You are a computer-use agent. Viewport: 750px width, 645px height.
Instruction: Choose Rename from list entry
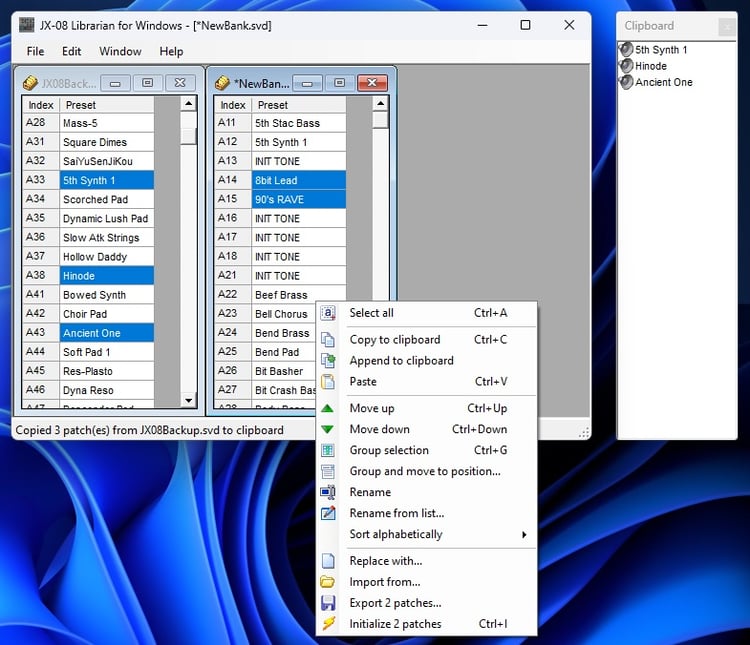[427, 513]
